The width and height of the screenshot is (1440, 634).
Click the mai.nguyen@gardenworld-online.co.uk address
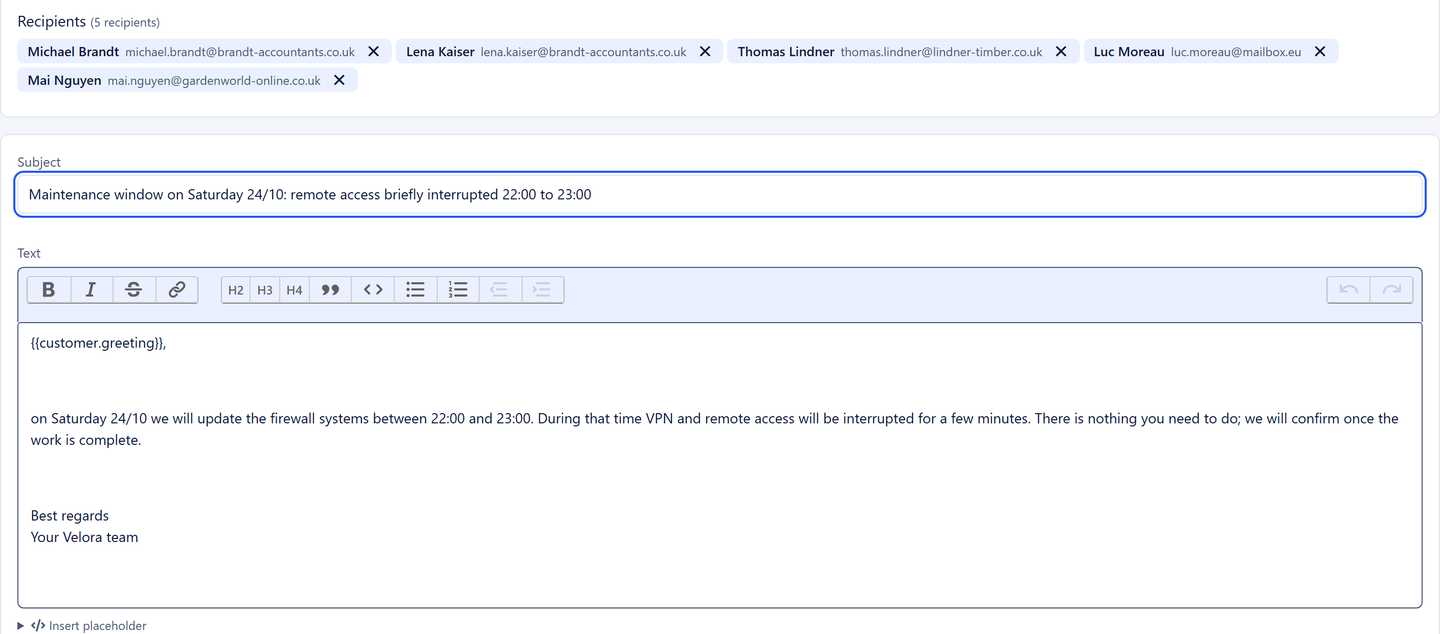pyautogui.click(x=214, y=80)
